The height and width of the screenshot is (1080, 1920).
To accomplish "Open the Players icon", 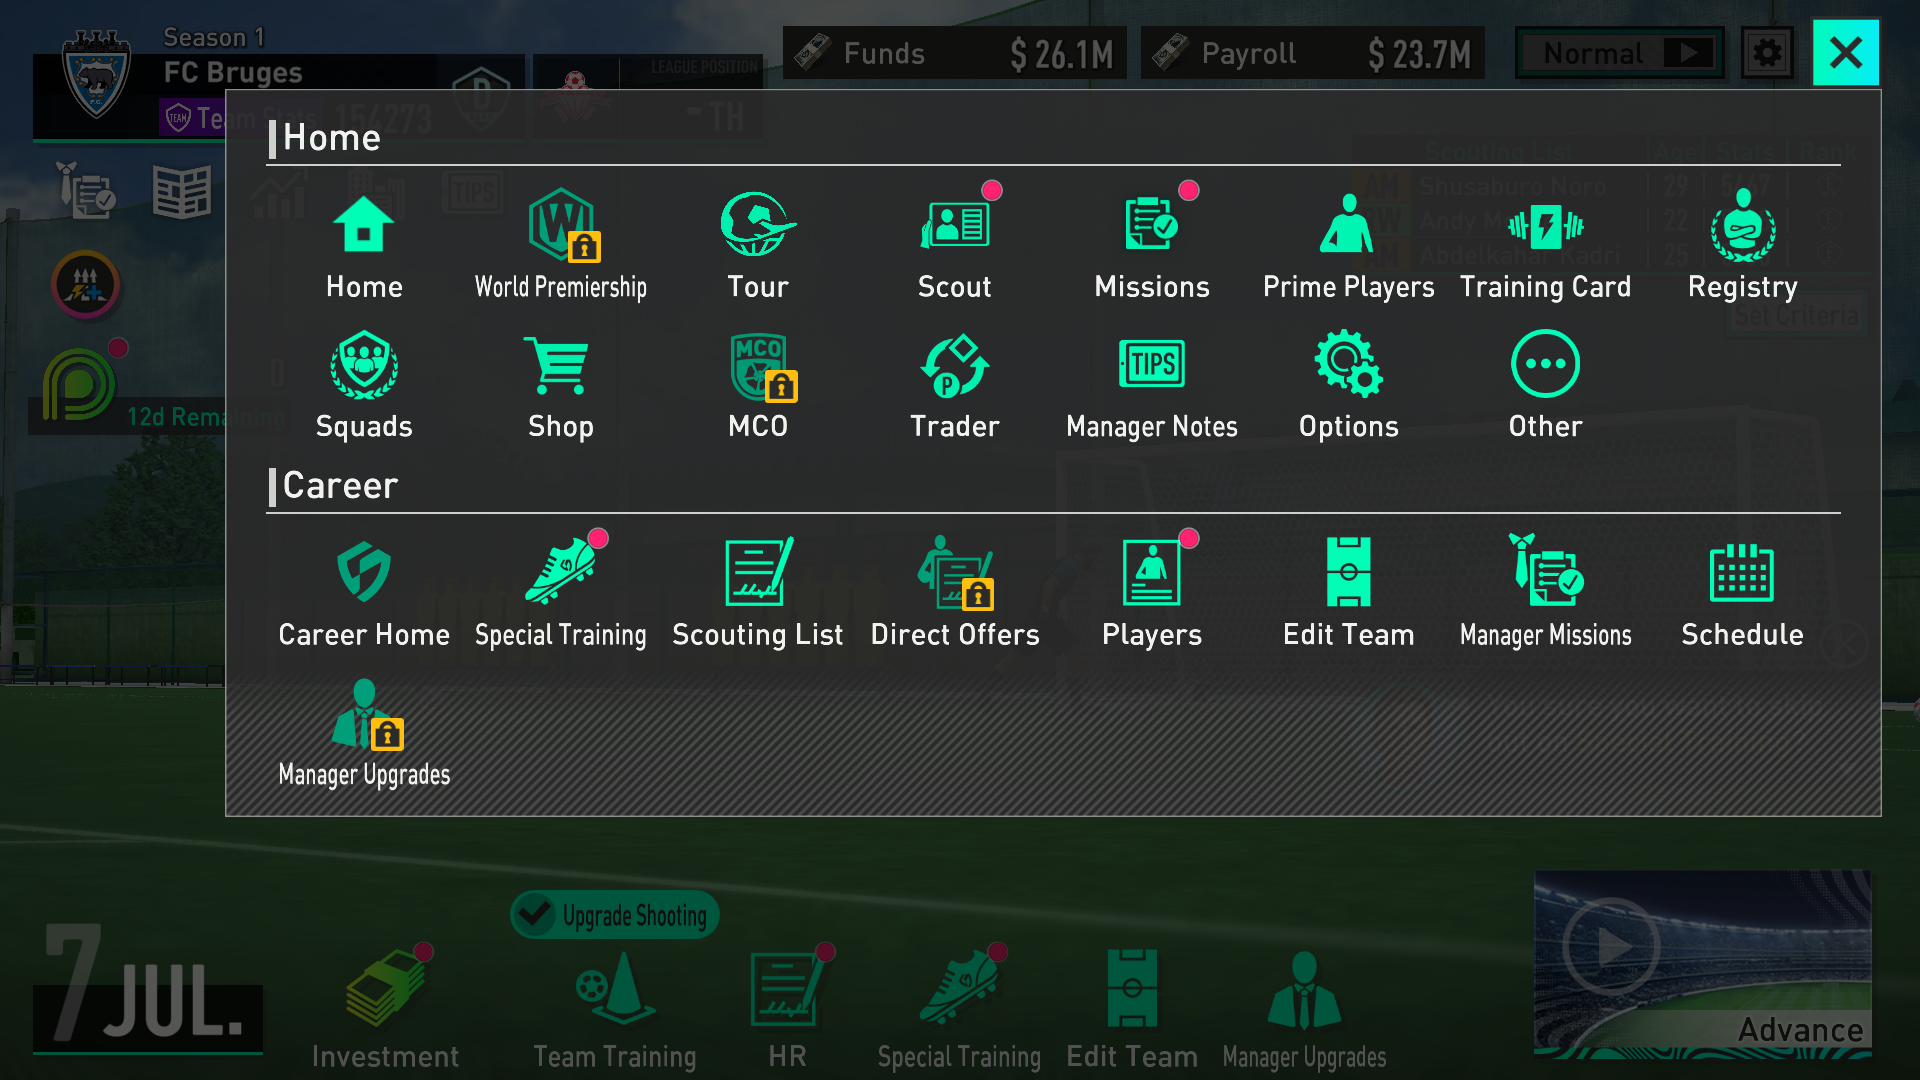I will pyautogui.click(x=1152, y=572).
